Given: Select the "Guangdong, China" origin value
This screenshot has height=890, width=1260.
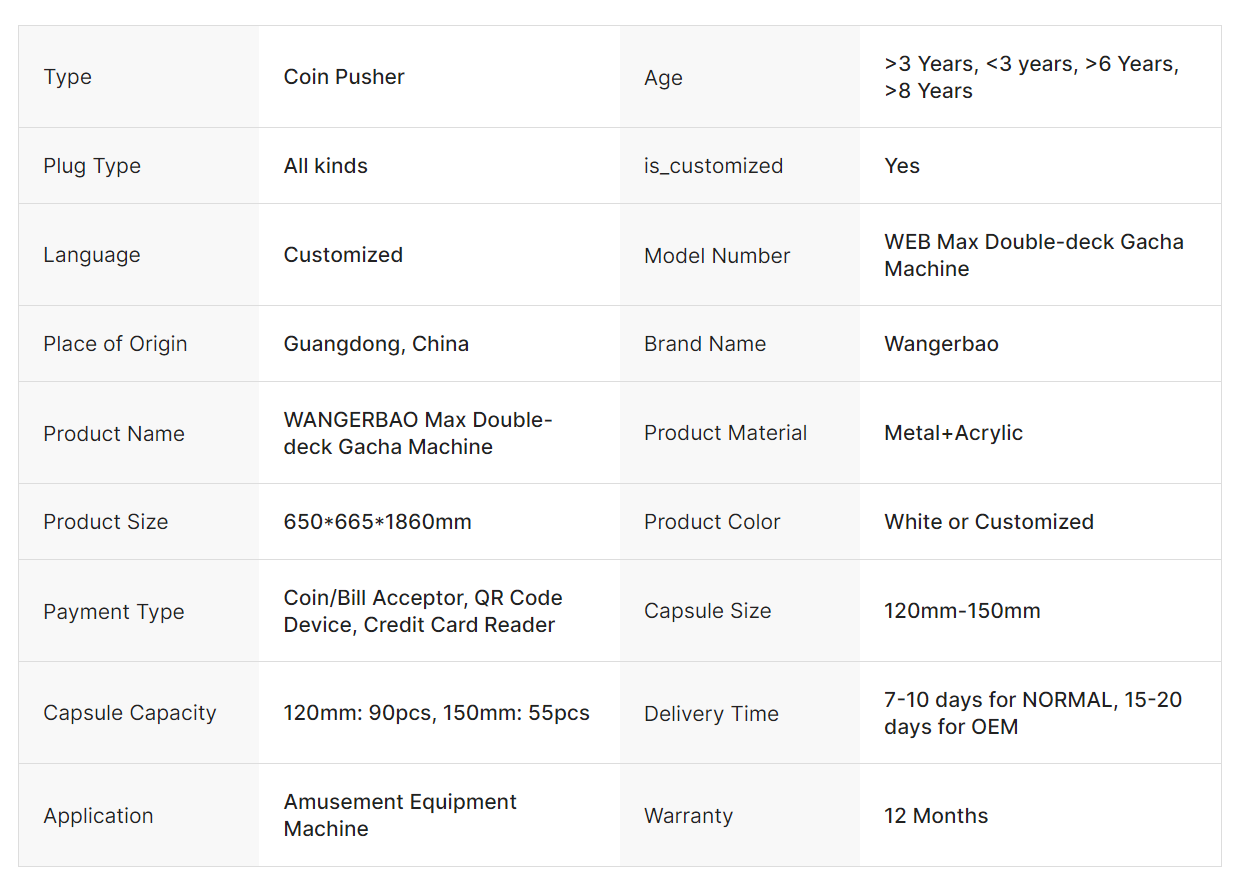Looking at the screenshot, I should (x=376, y=344).
